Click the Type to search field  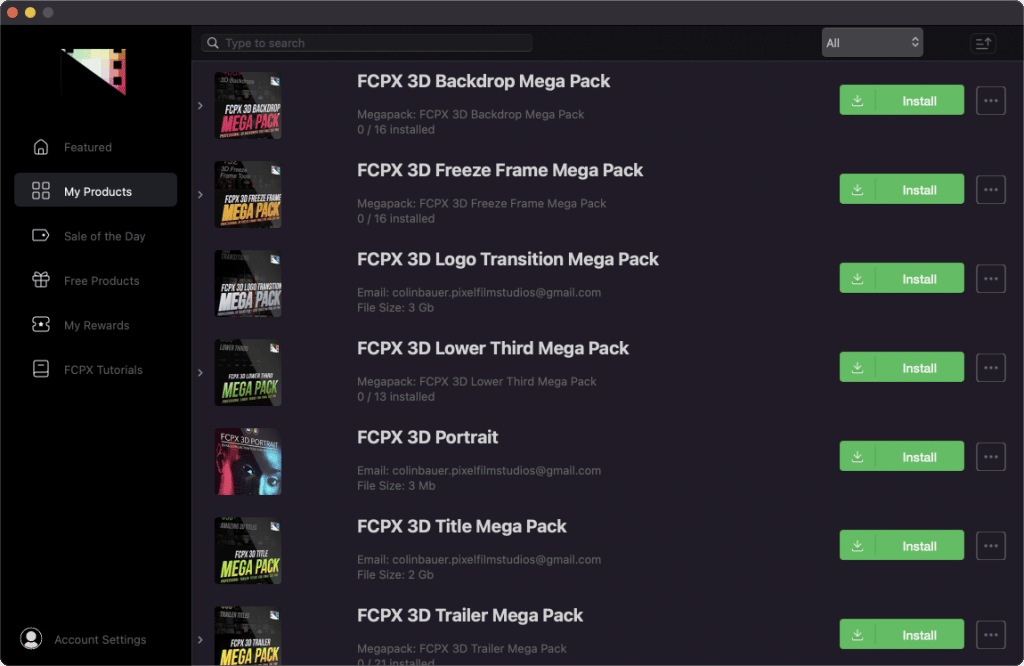pos(366,42)
